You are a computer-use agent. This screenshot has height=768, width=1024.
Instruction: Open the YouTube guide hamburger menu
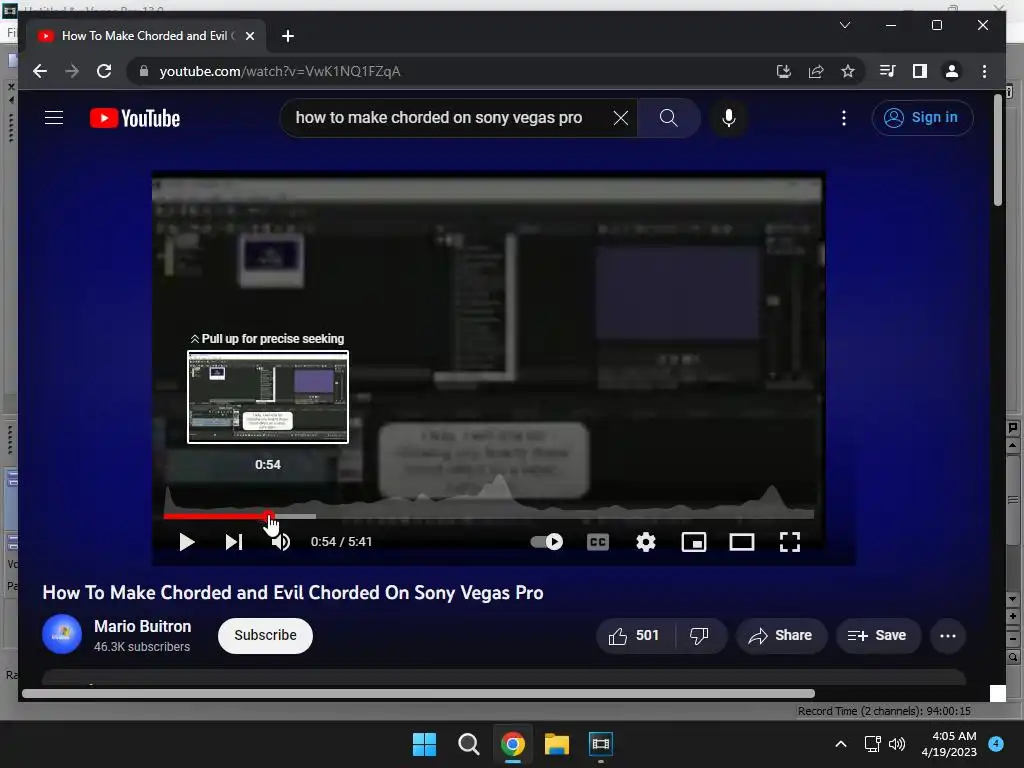coord(54,118)
